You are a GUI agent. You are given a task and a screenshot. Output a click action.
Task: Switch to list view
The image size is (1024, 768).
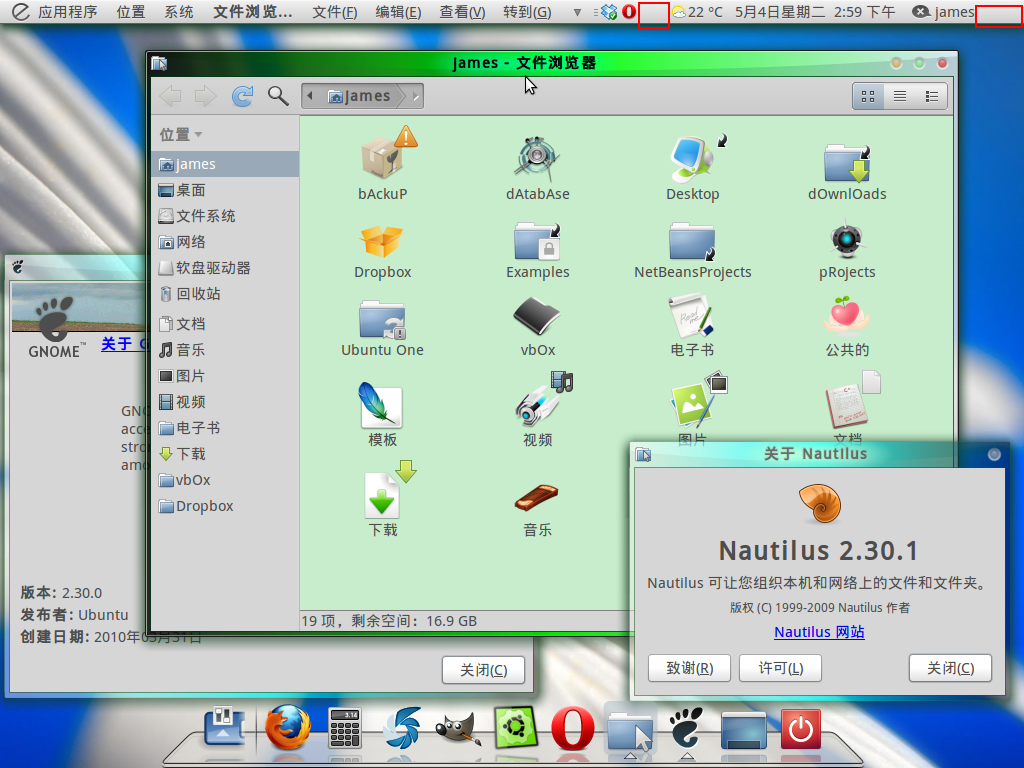900,97
